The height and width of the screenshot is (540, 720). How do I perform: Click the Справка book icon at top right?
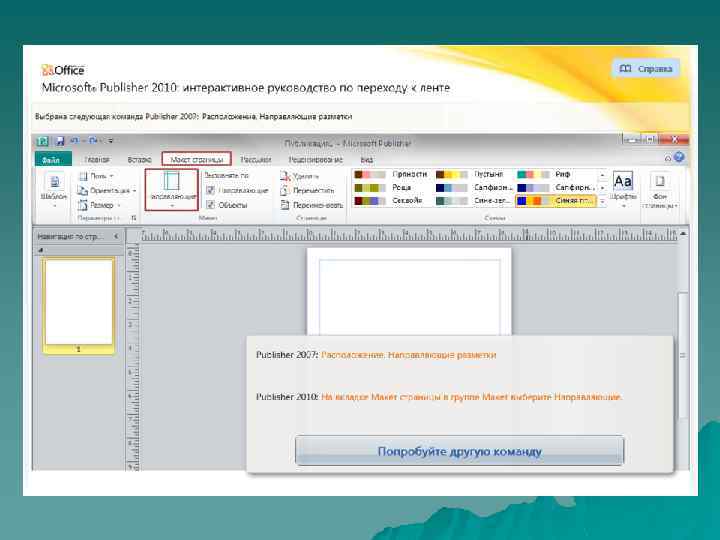[x=625, y=68]
